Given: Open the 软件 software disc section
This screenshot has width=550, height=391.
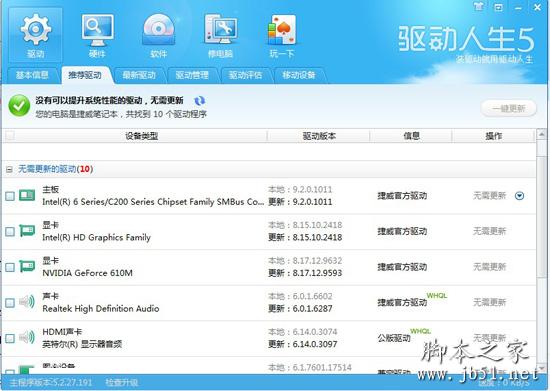Looking at the screenshot, I should 159,35.
